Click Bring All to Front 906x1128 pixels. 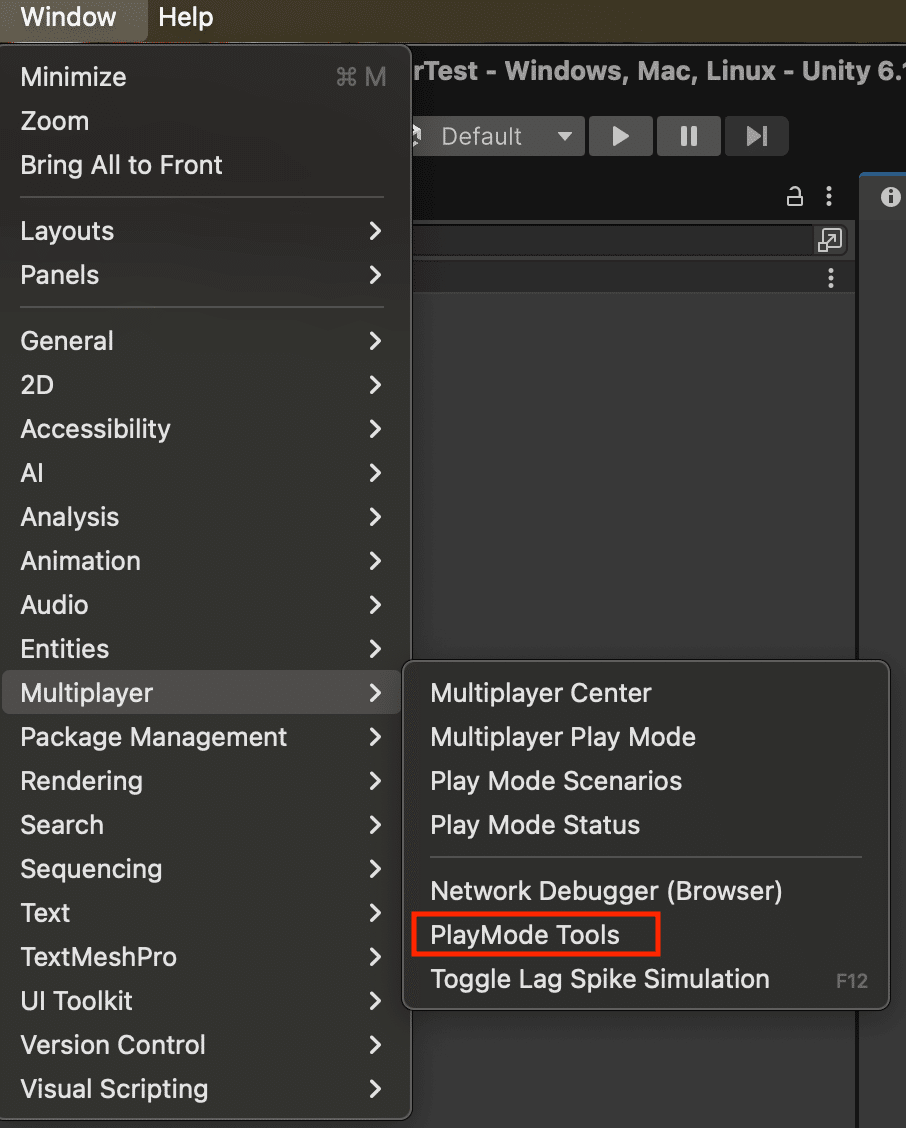tap(121, 165)
